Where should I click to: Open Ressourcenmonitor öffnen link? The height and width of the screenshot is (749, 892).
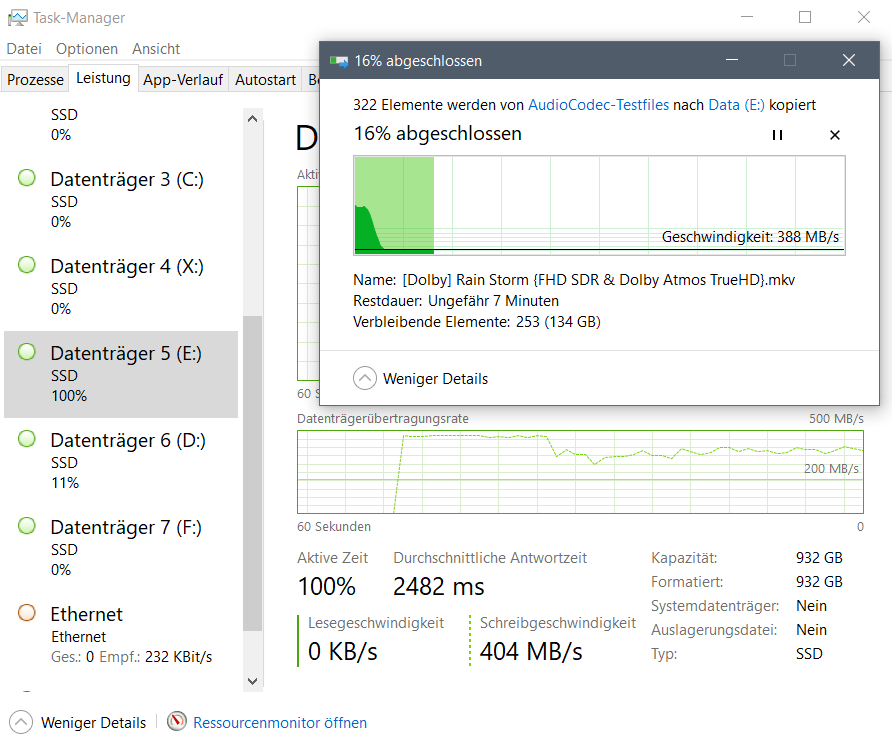pyautogui.click(x=280, y=723)
